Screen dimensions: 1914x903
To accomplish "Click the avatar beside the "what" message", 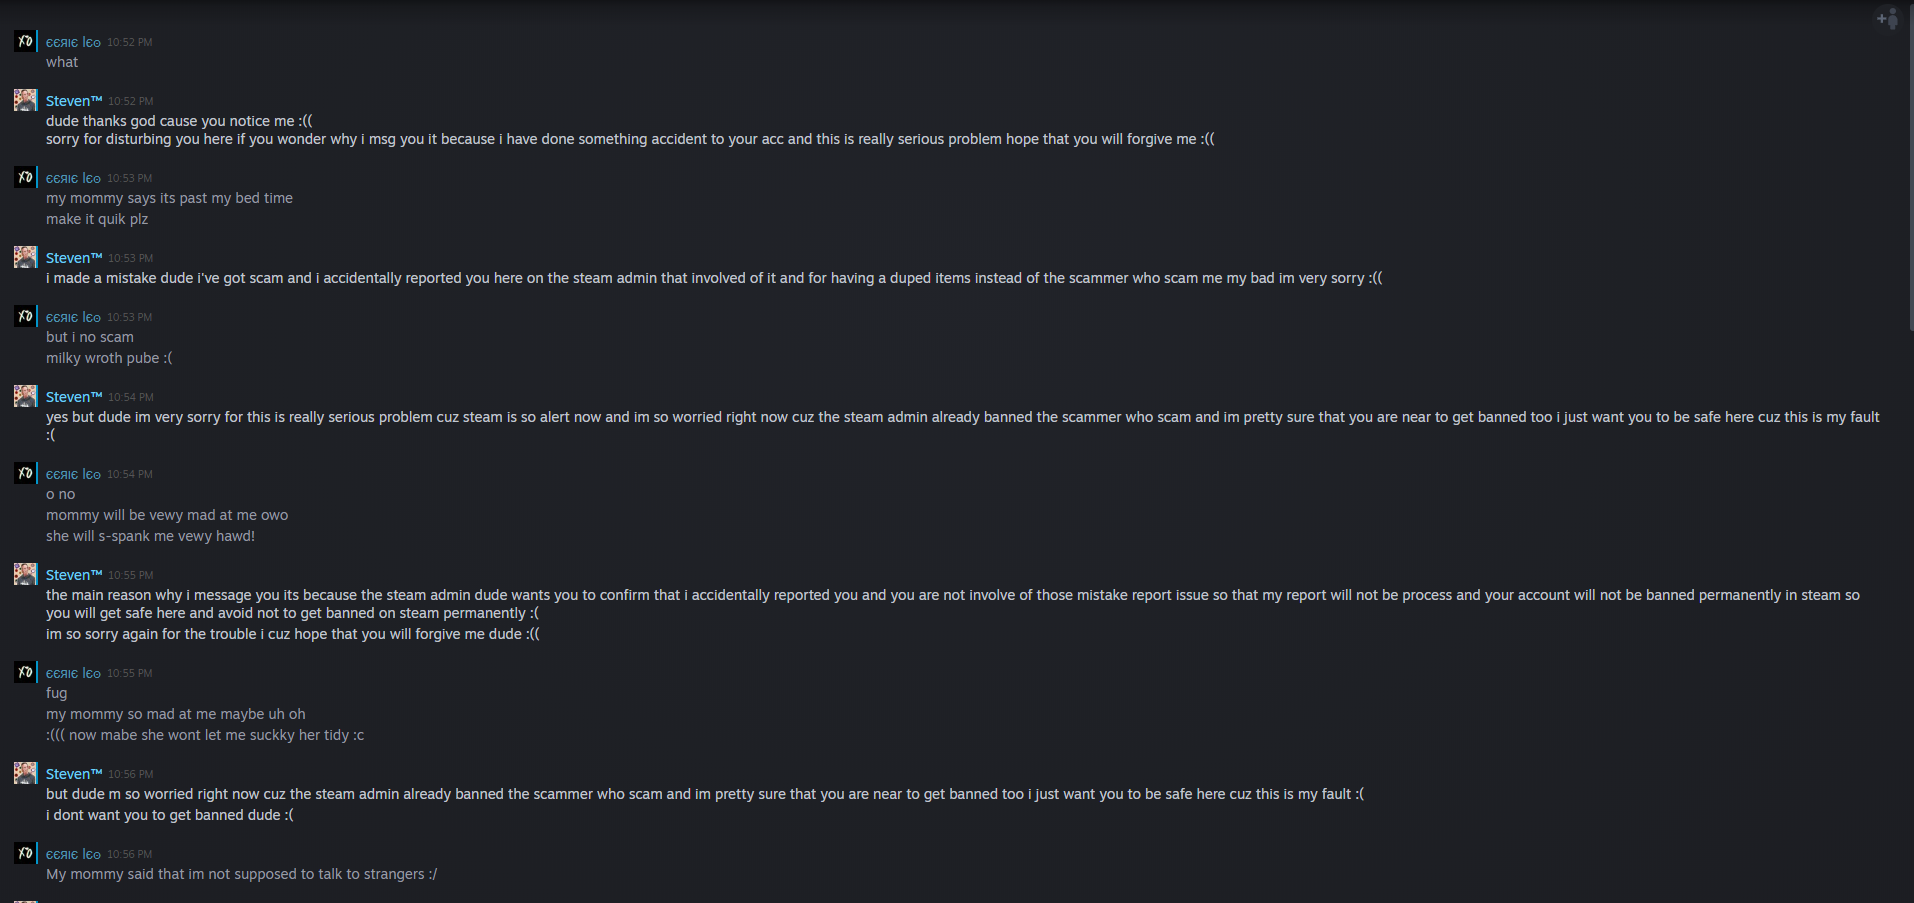I will [25, 41].
